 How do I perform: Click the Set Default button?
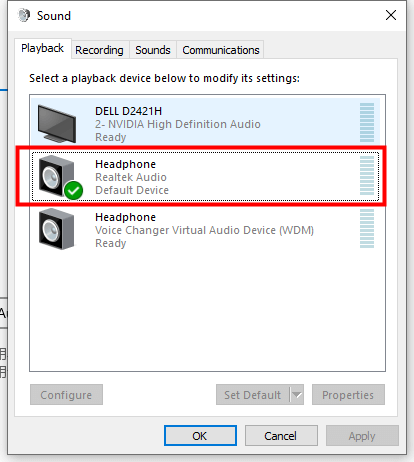pyautogui.click(x=253, y=395)
